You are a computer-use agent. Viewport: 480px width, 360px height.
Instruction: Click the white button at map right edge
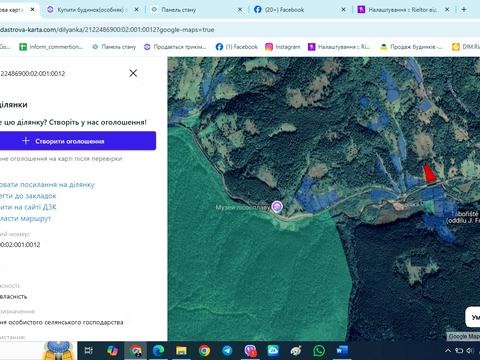(473, 317)
